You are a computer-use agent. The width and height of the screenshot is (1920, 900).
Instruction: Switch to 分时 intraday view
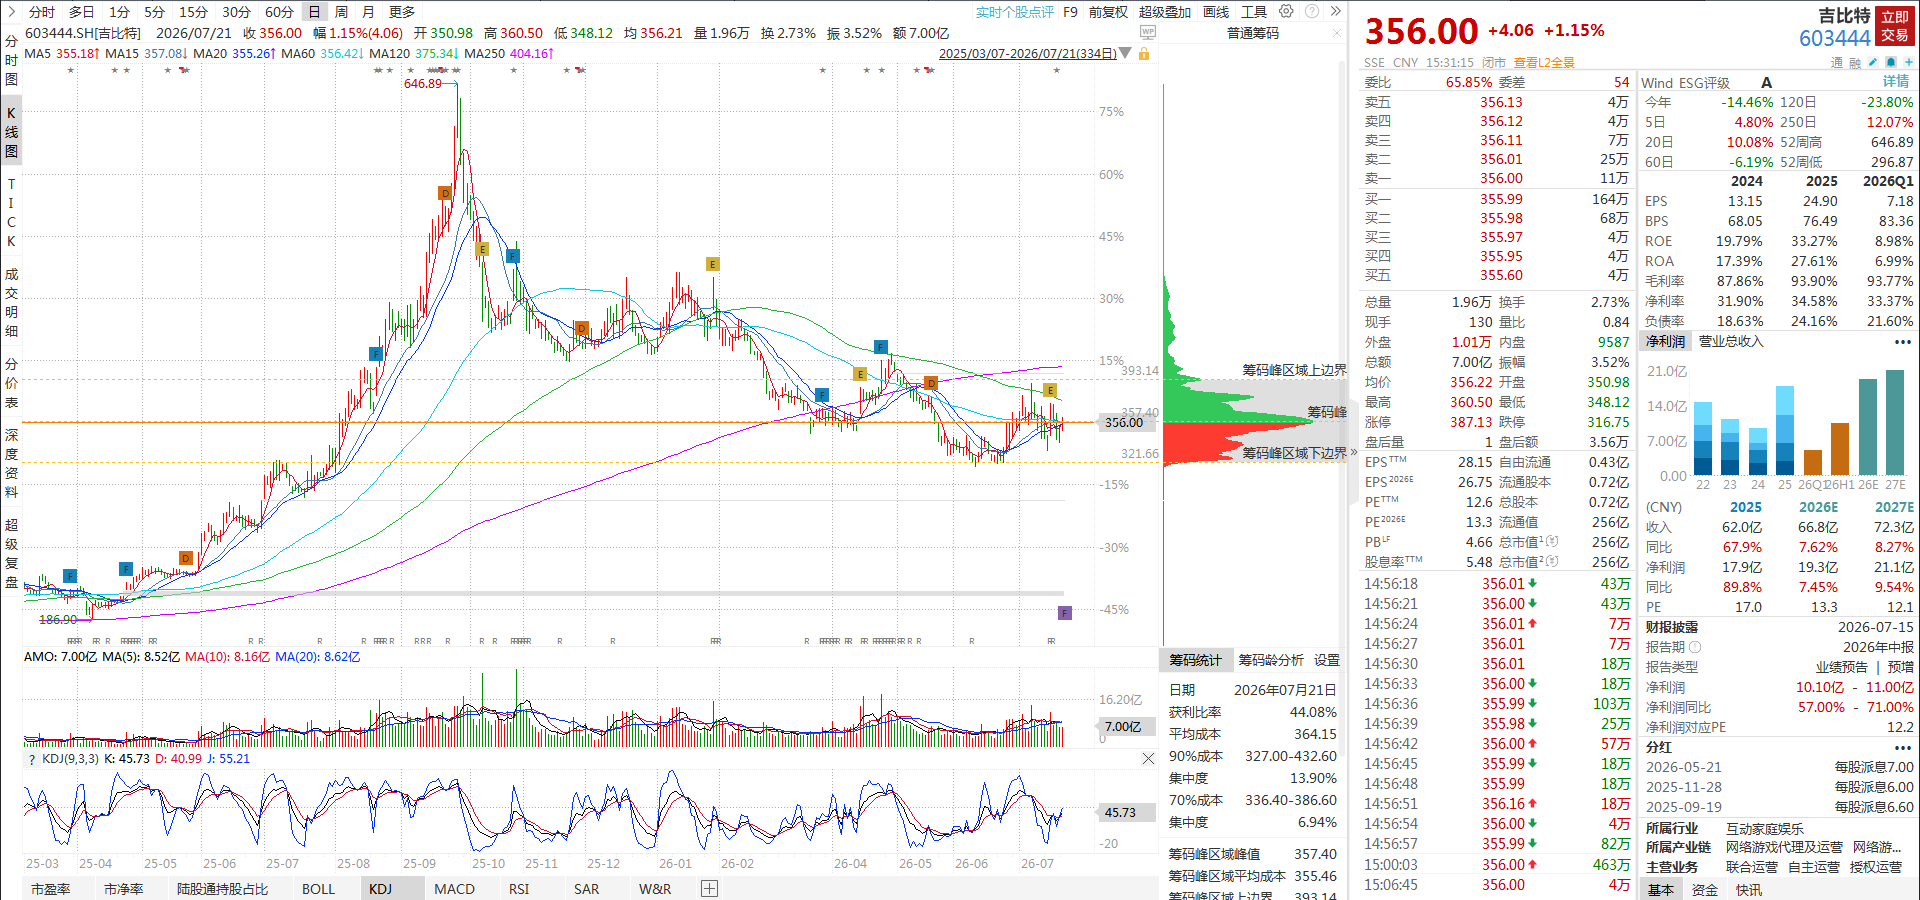42,12
